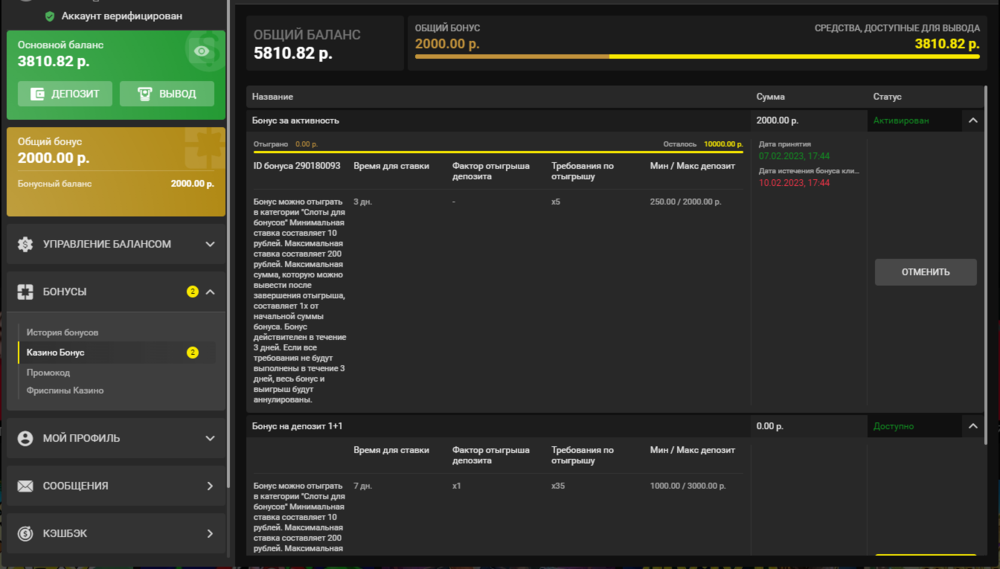Click the Бонусы puzzle icon
Screen dimensions: 1000x569
[25, 292]
